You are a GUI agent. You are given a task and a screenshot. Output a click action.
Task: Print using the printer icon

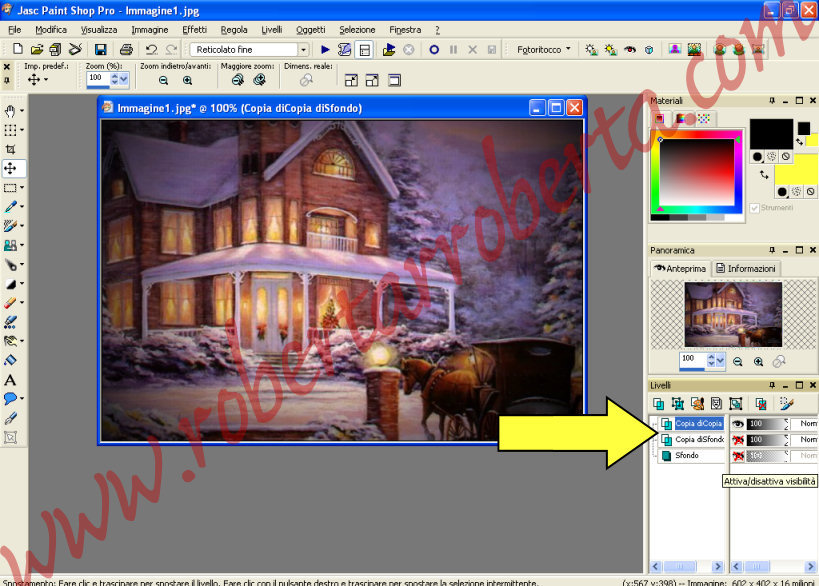click(x=126, y=49)
